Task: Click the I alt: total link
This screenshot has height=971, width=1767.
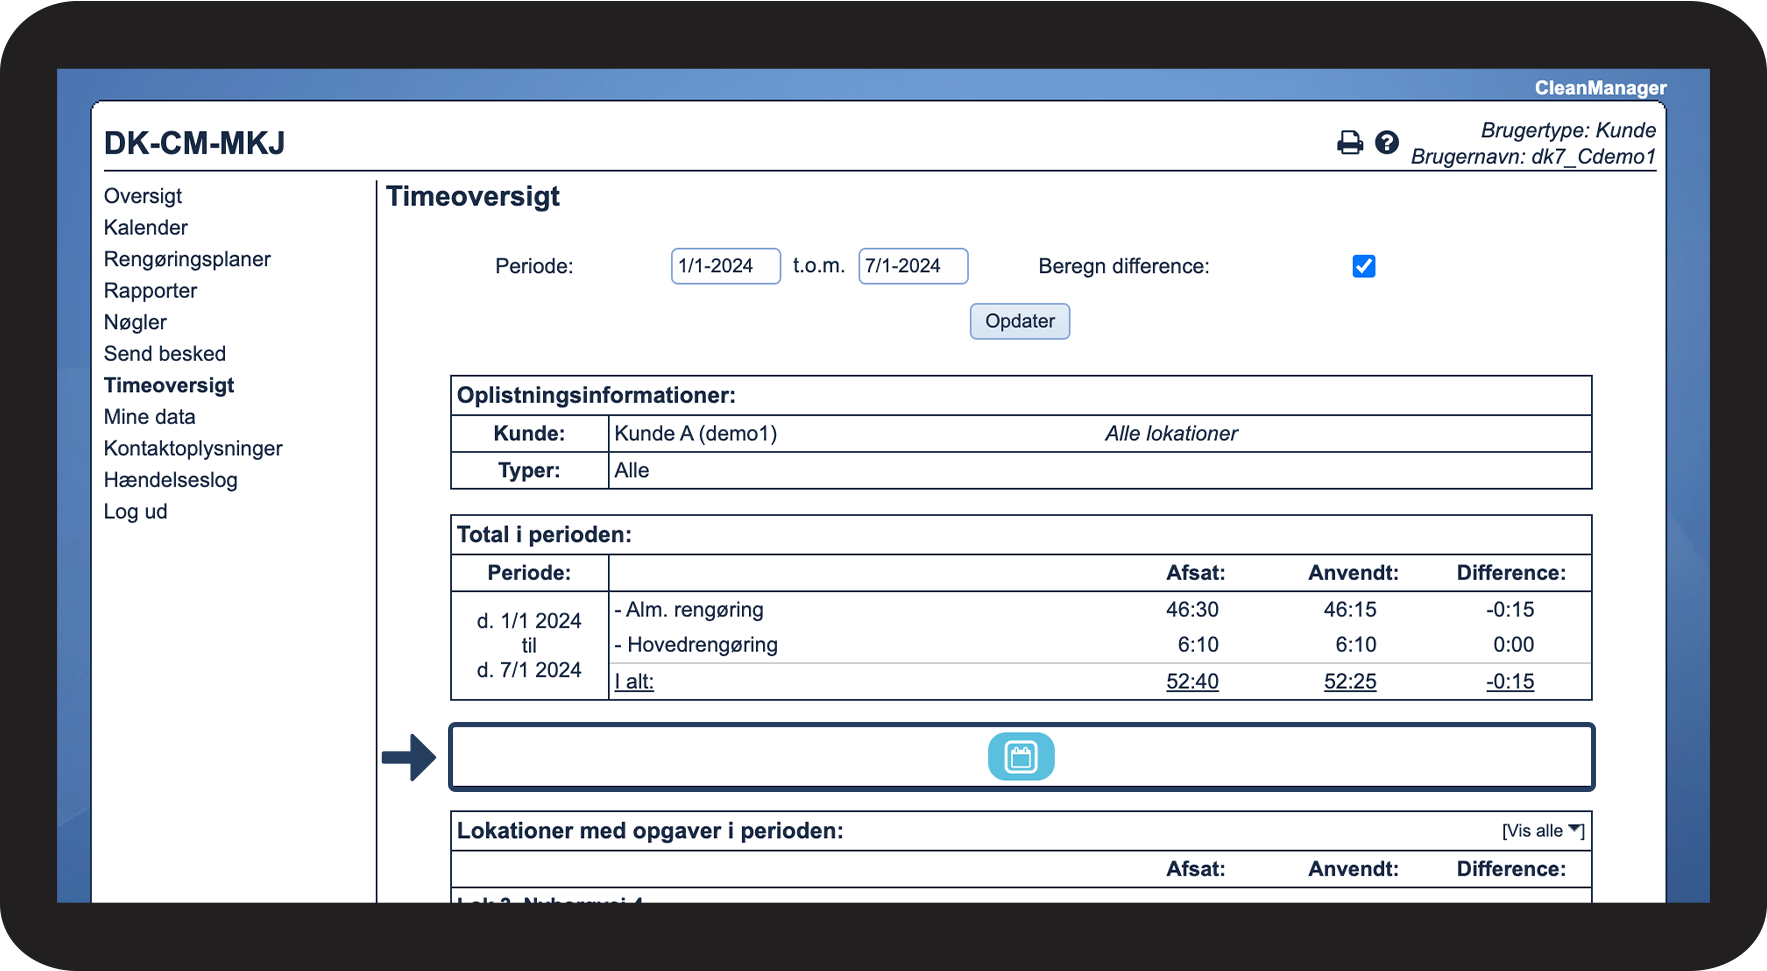Action: click(634, 681)
